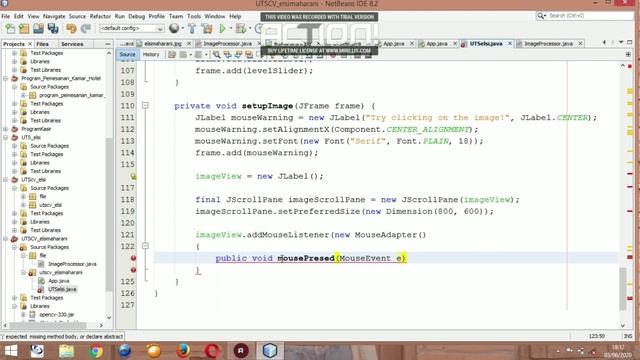This screenshot has width=640, height=360.
Task: Show the opened documents list arrow
Action: coord(621,42)
